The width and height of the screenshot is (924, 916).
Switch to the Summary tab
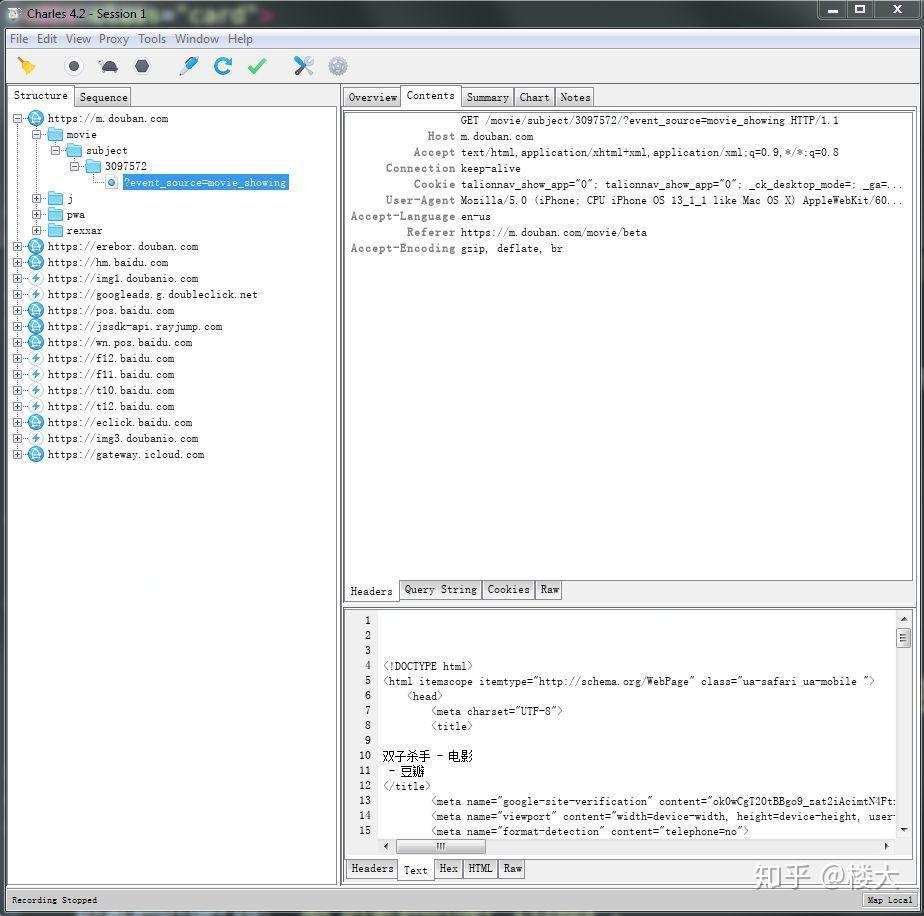point(487,97)
